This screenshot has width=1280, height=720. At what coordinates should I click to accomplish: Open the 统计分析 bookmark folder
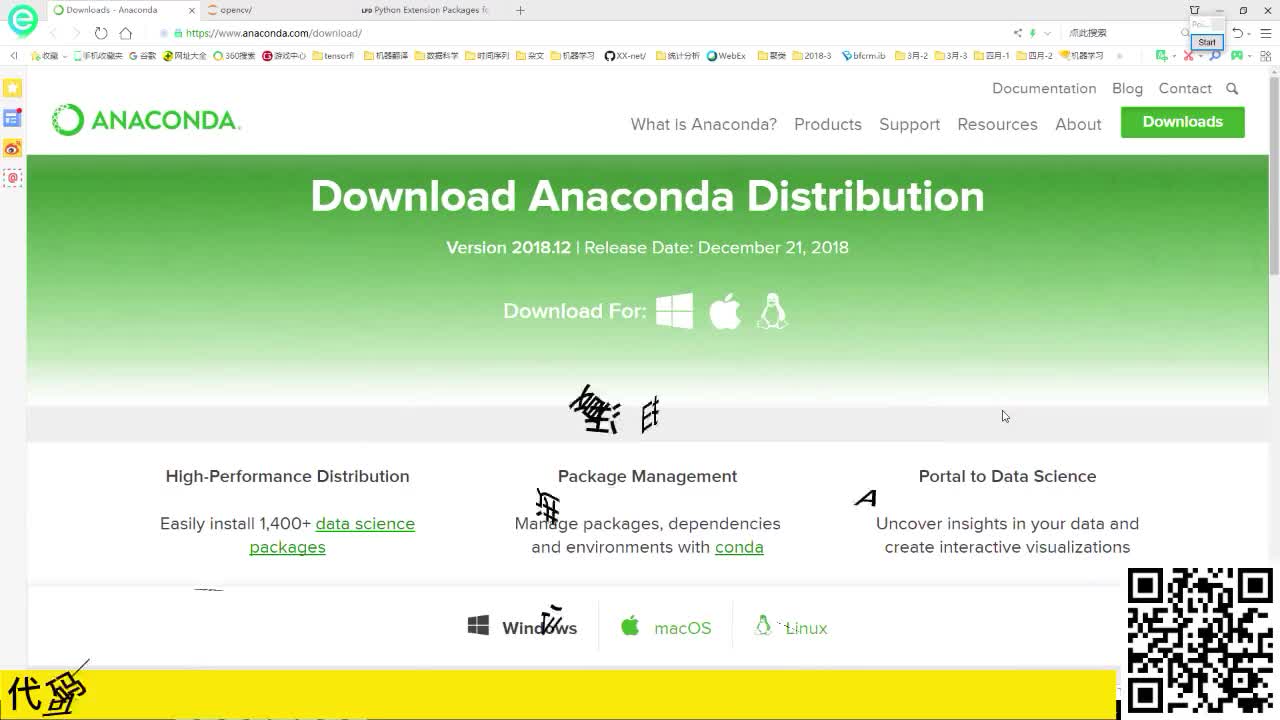[x=678, y=56]
